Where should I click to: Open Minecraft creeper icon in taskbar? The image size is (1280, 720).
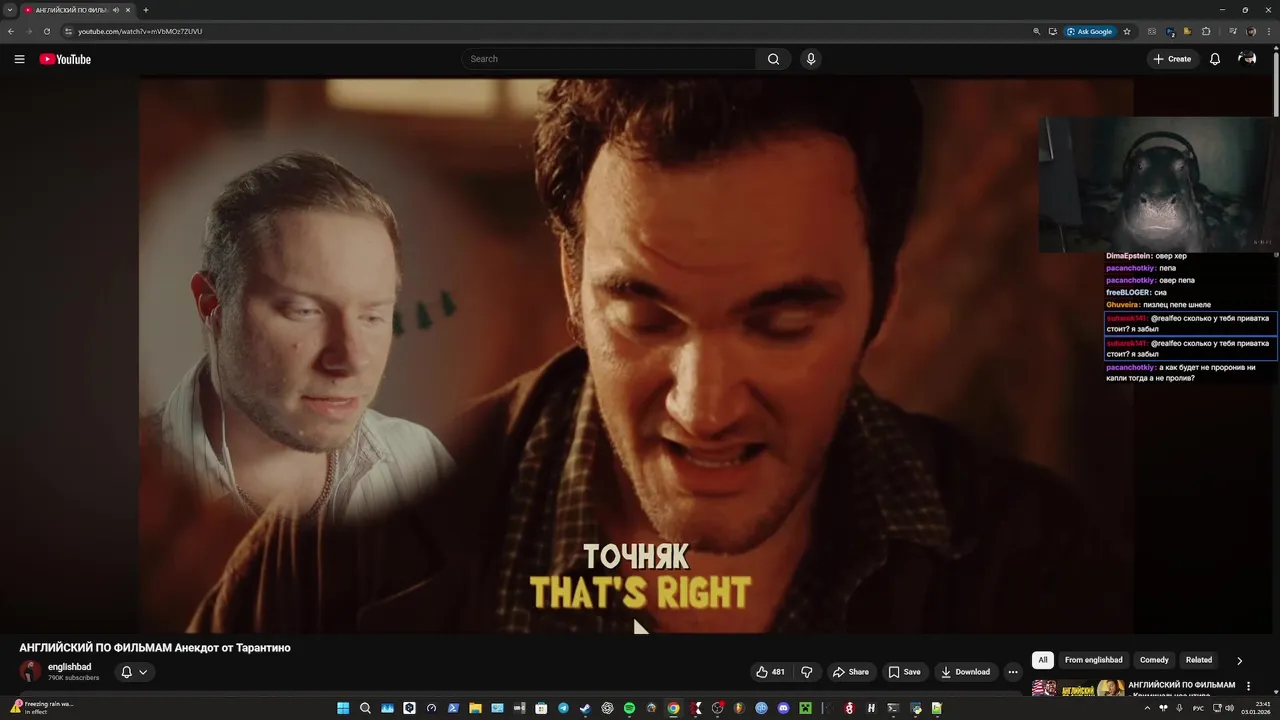pyautogui.click(x=805, y=708)
